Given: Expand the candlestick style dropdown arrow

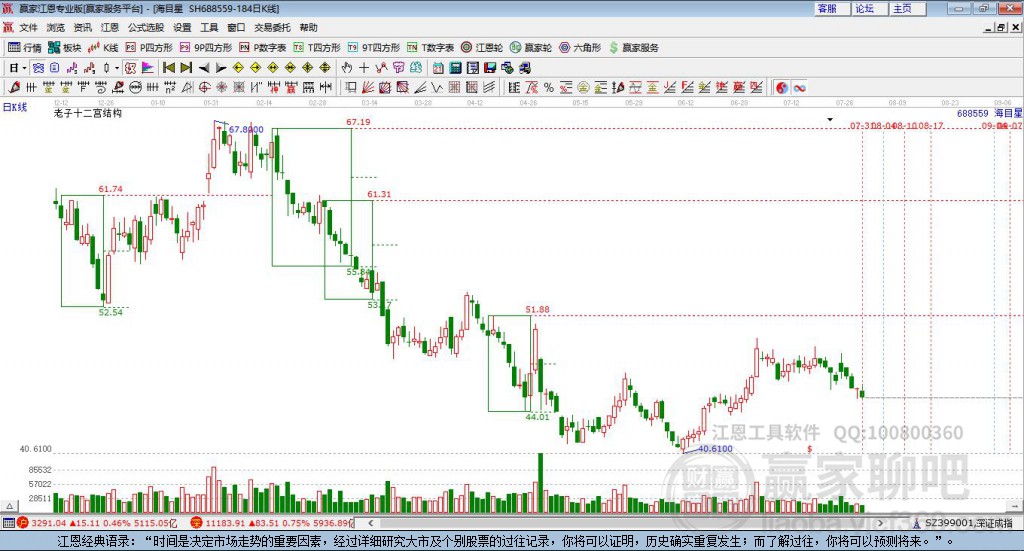Looking at the screenshot, I should (x=117, y=68).
